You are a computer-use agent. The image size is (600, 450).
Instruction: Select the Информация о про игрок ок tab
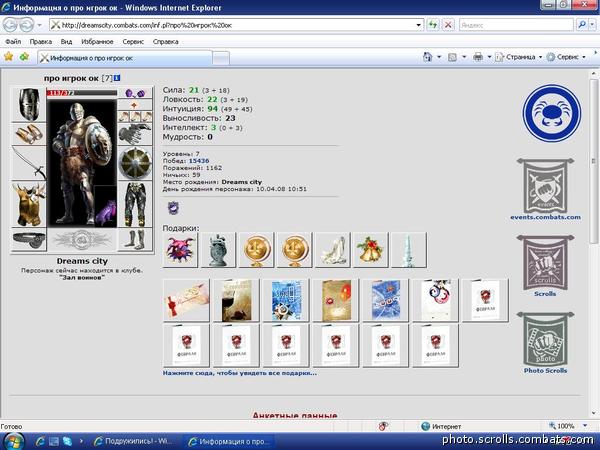click(x=125, y=58)
